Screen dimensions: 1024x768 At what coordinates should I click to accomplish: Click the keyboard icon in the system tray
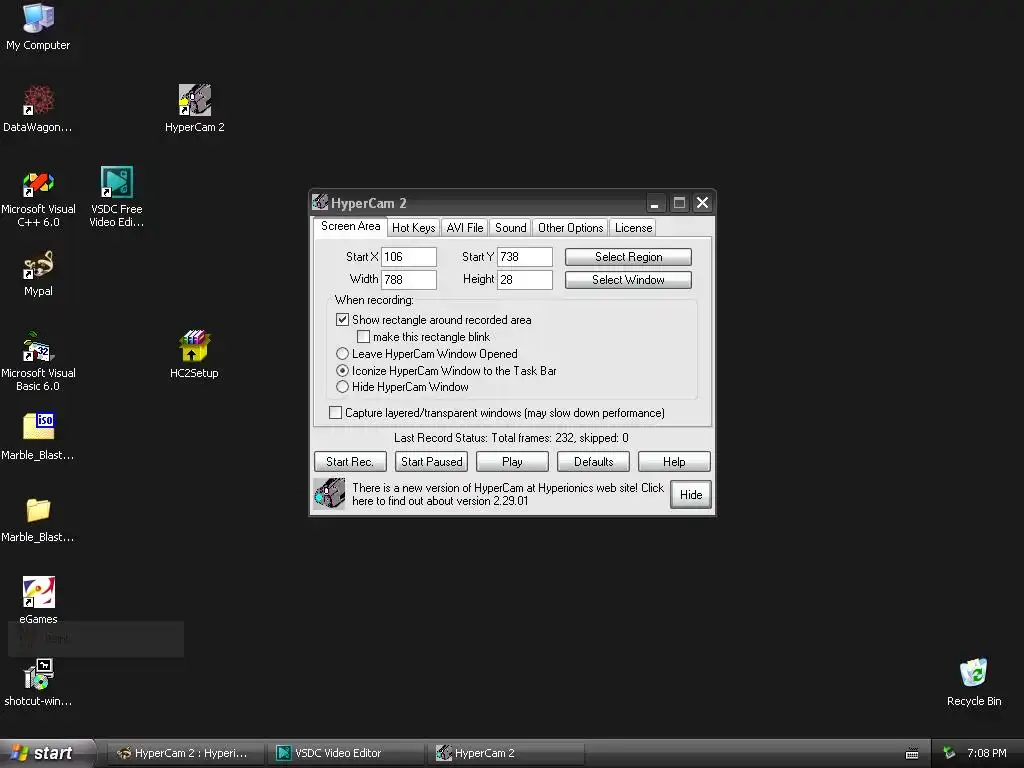click(912, 753)
